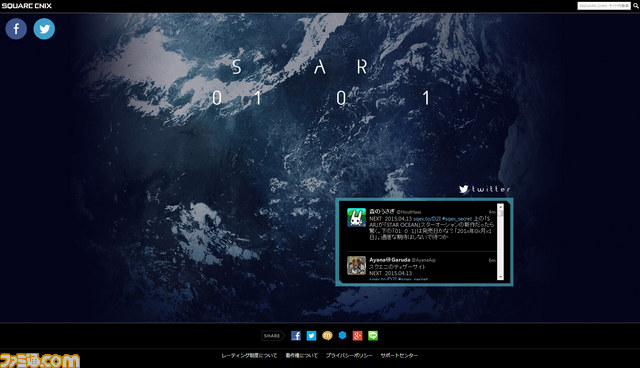Share via the green LINE icon
This screenshot has width=640, height=368.
click(x=373, y=335)
